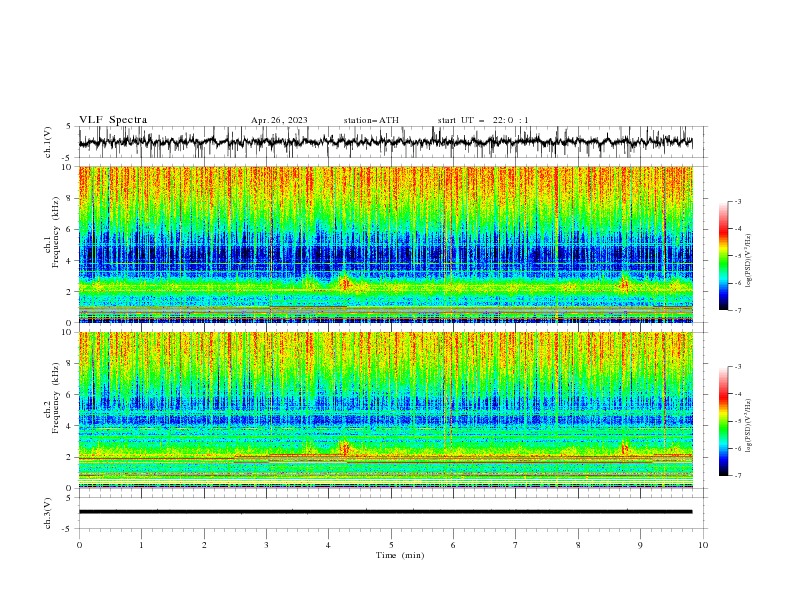Screen dimensions: 792x612
Task: Click the 'ch.1(V)' waveform axis label
Action: 48,142
